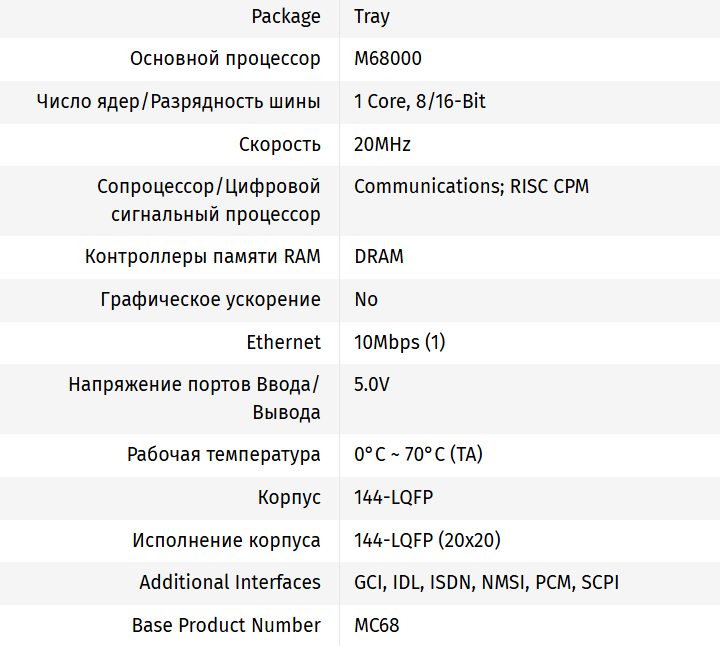Select the '20MHz' speed value
This screenshot has width=720, height=646.
point(382,145)
